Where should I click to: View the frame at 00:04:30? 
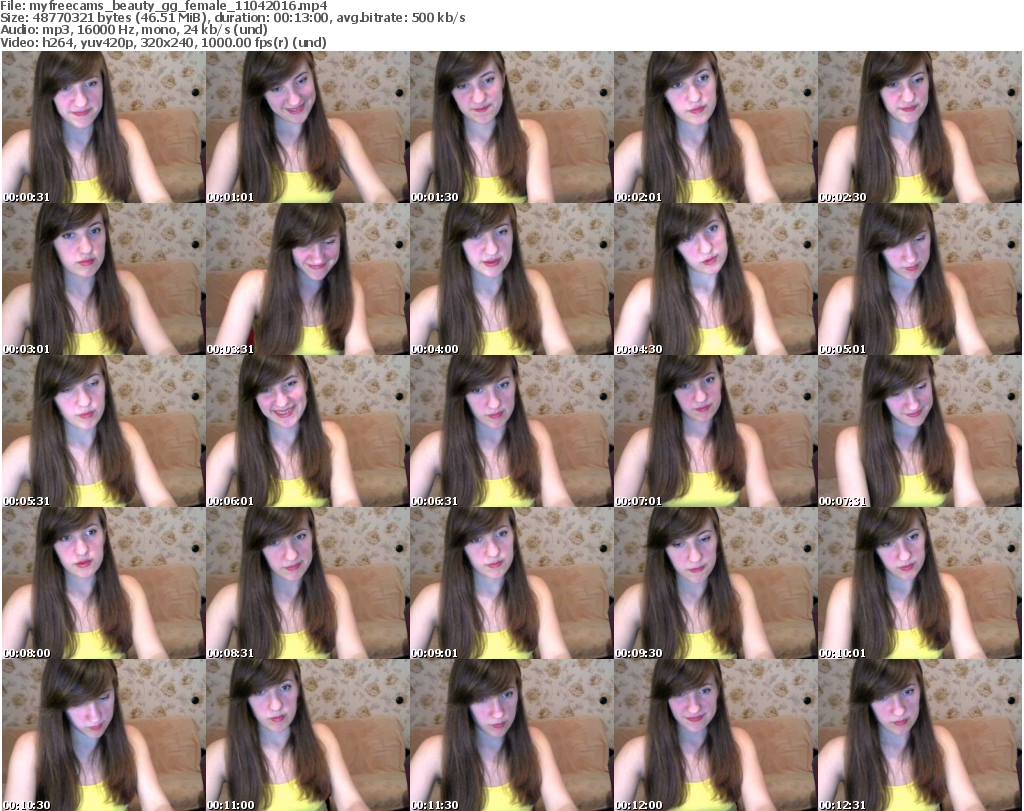pos(715,279)
